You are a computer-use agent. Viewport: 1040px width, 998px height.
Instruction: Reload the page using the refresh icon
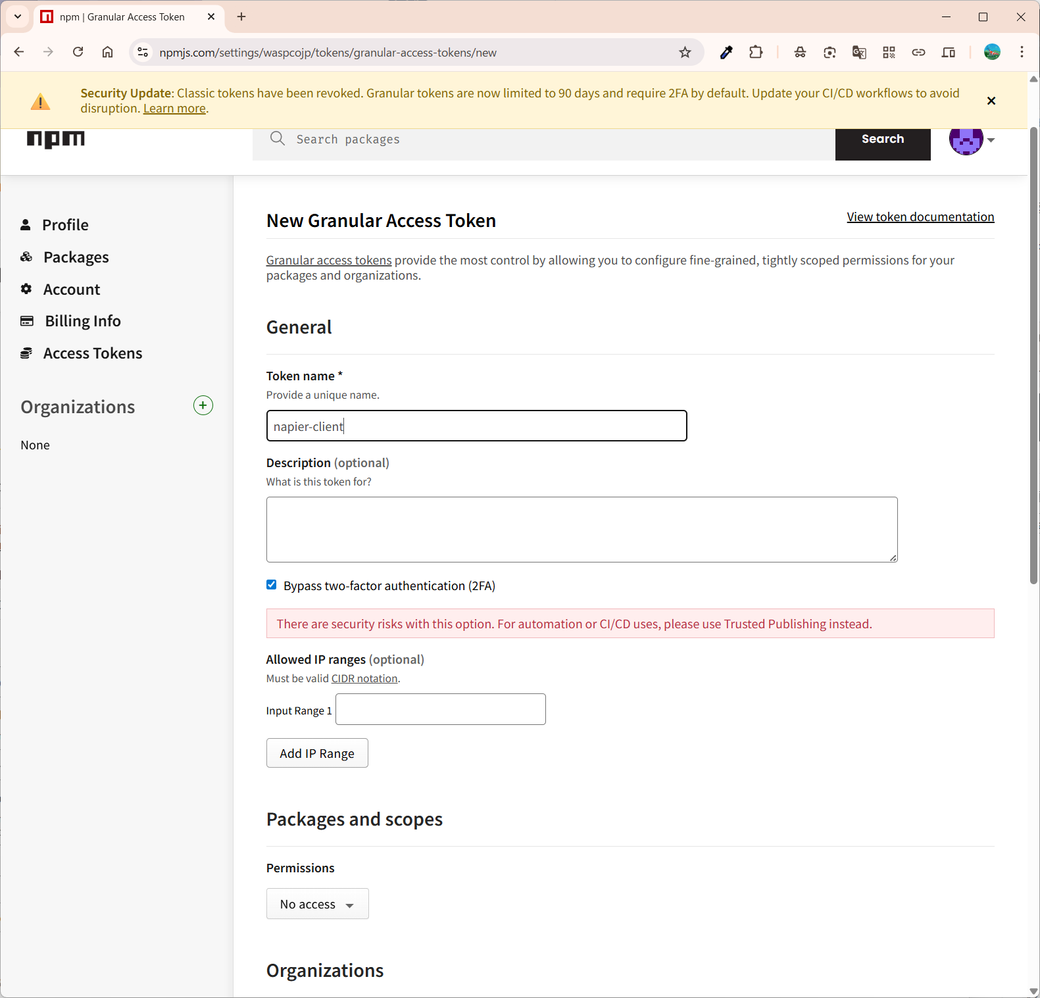coord(78,52)
